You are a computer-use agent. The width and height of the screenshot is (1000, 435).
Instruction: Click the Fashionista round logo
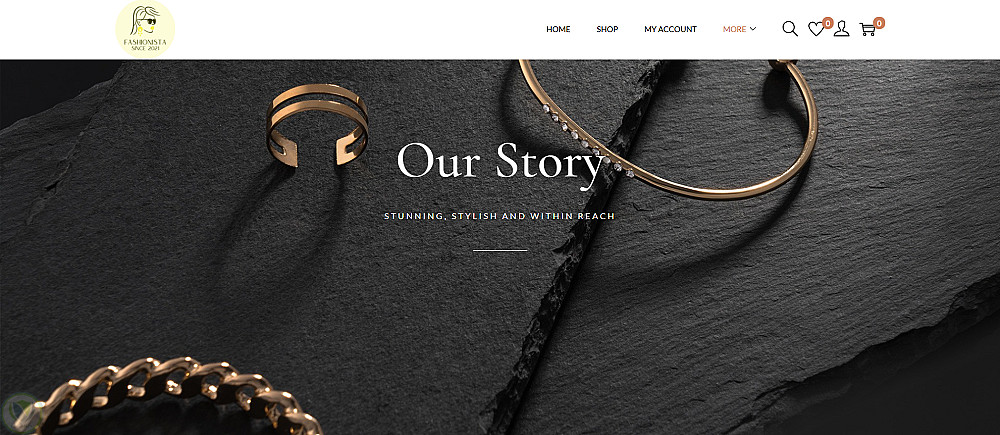click(145, 29)
